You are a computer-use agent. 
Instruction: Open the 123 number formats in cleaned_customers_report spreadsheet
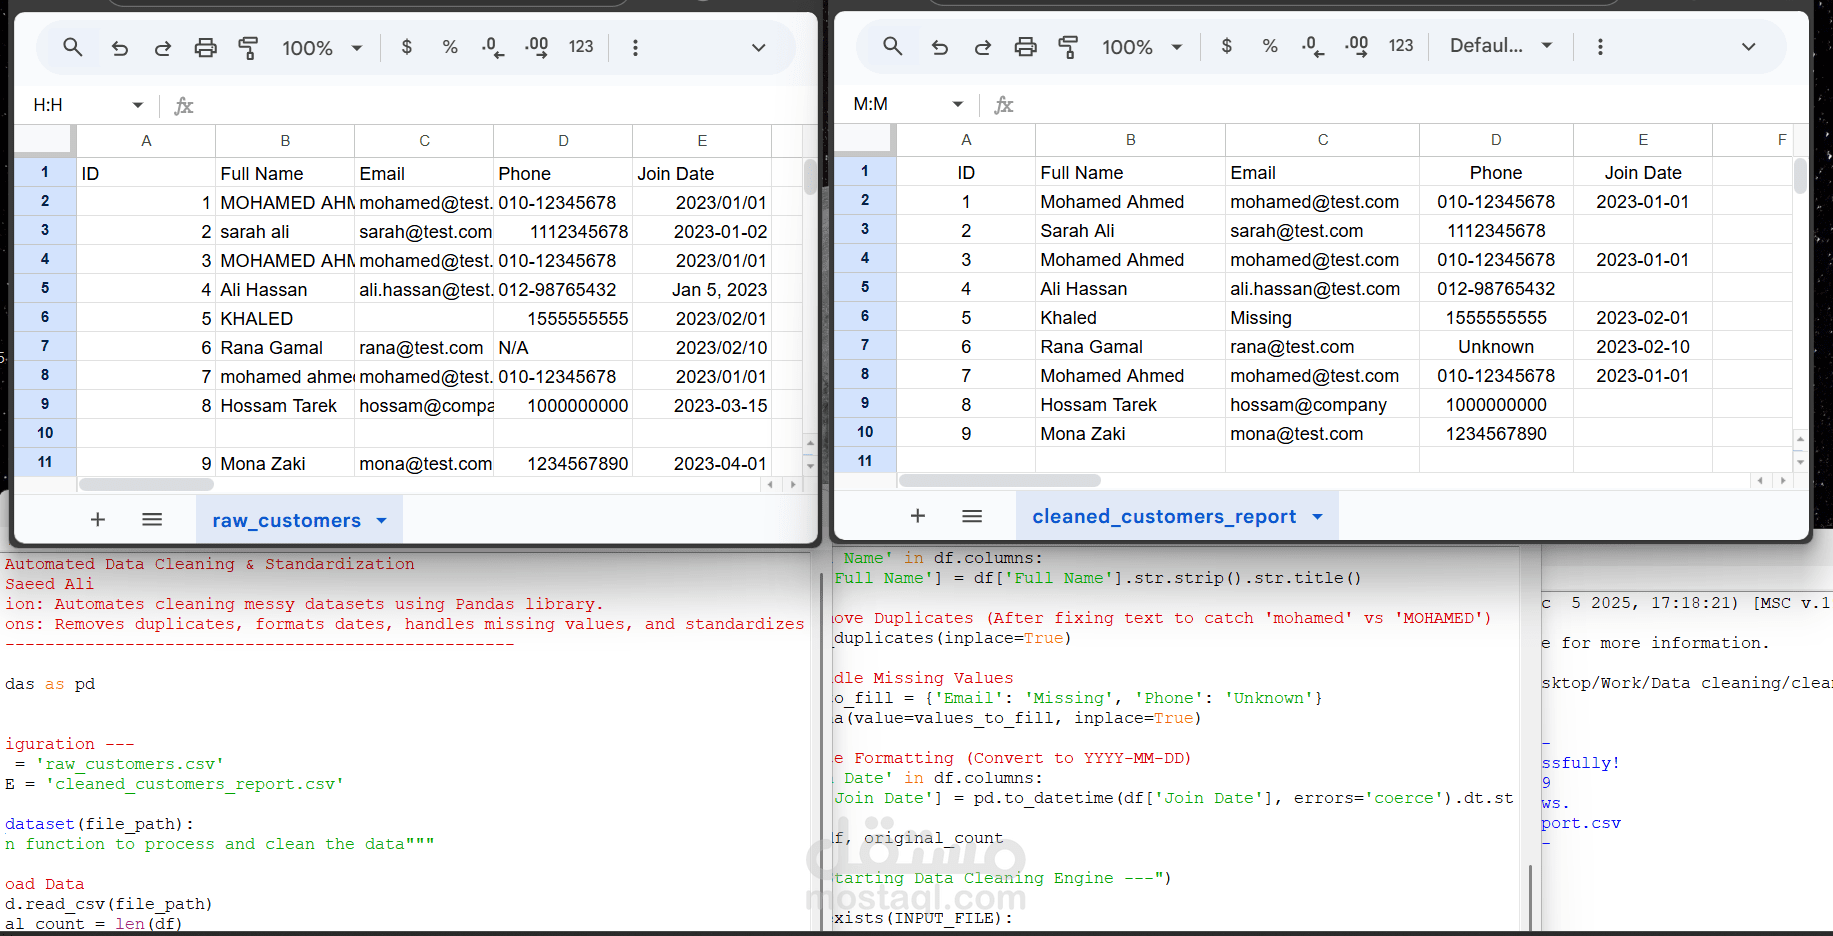tap(1401, 46)
